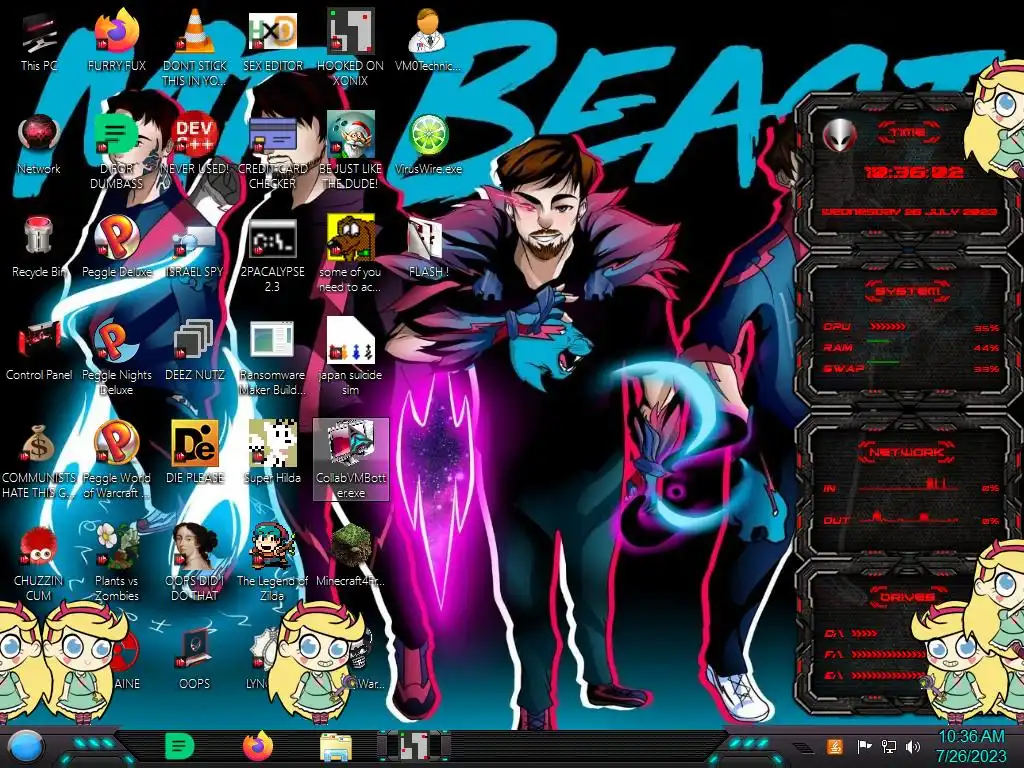Launch Firefox from the taskbar
Viewport: 1024px width, 768px height.
coord(257,746)
